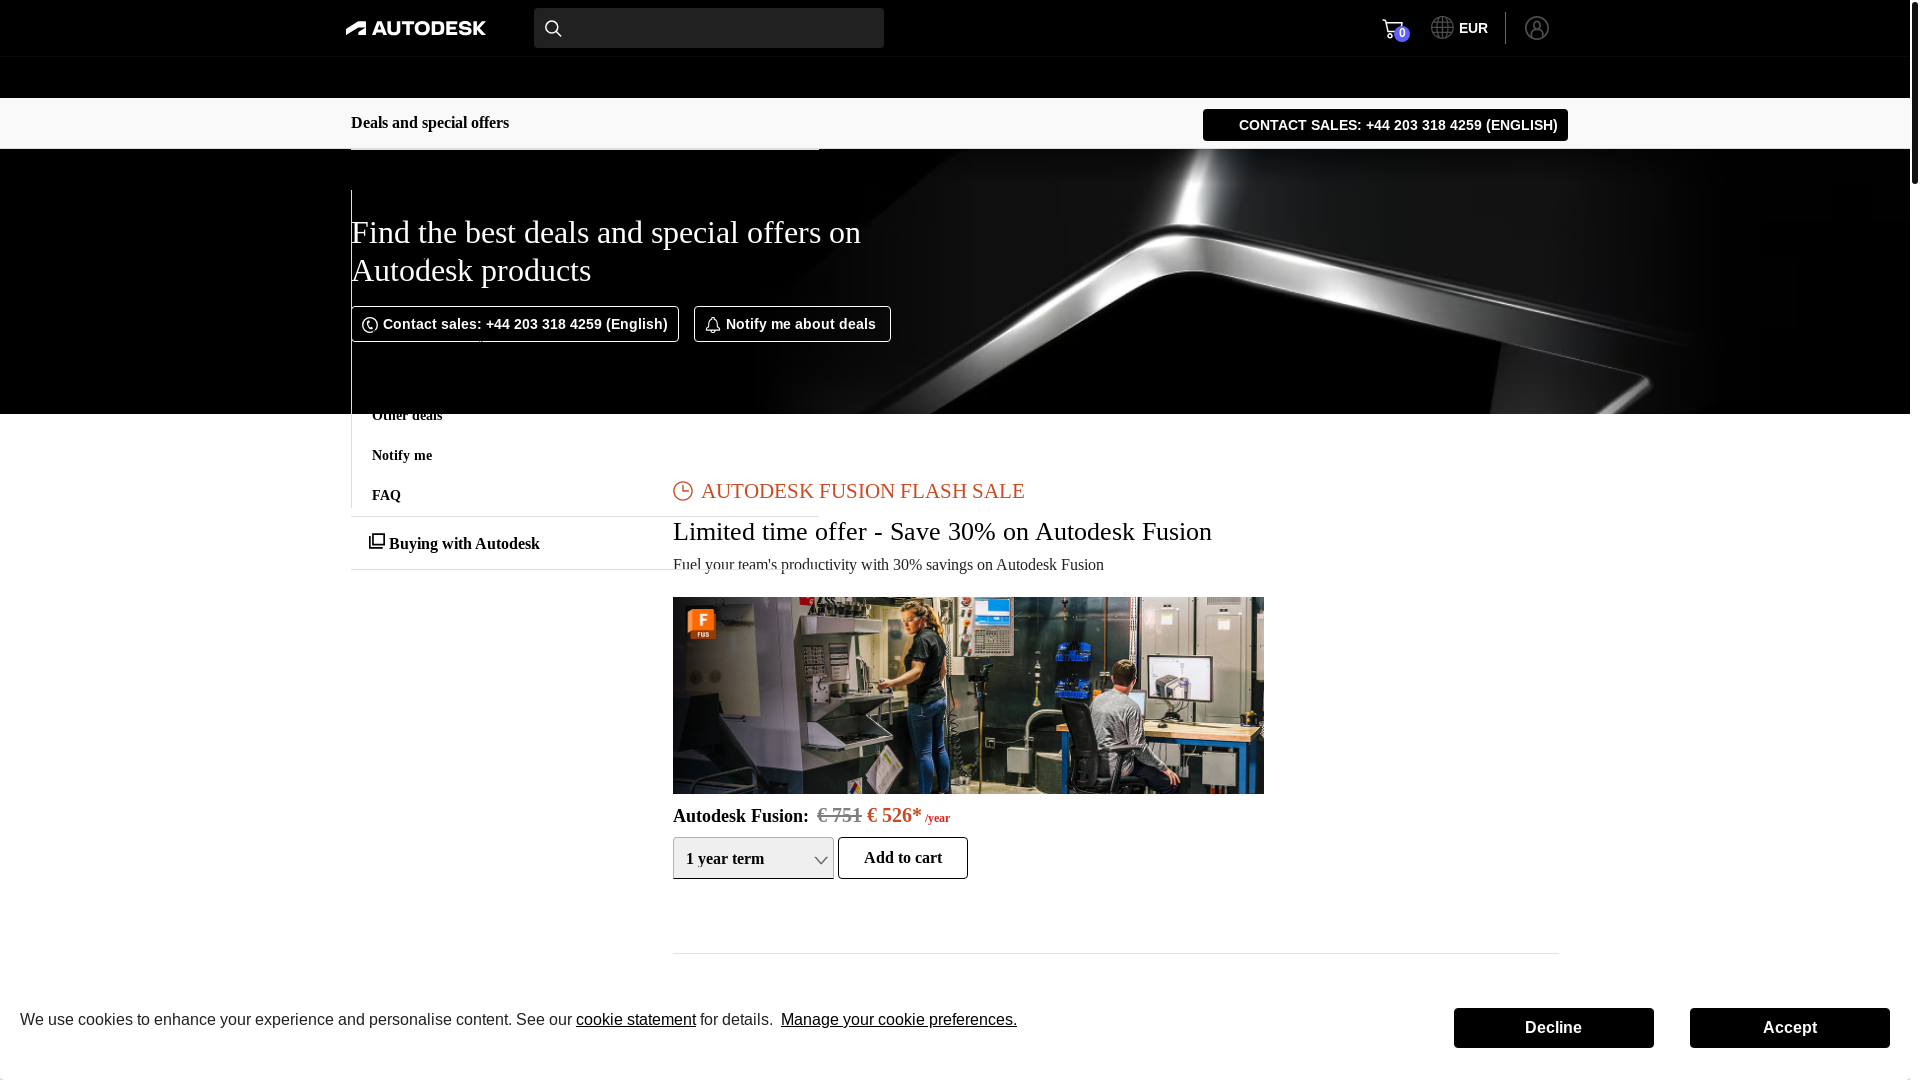The width and height of the screenshot is (1920, 1080).
Task: Click the page vertical scrollbar
Action: point(1915,92)
